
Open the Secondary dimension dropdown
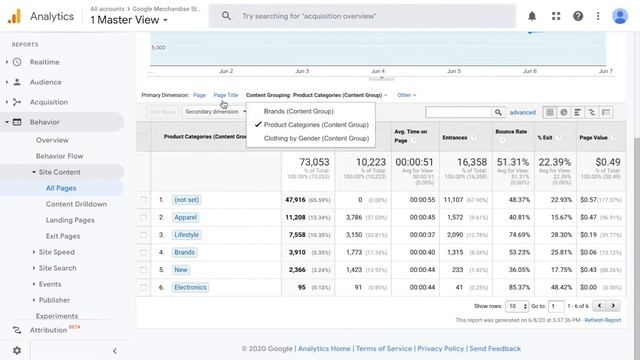click(x=215, y=112)
